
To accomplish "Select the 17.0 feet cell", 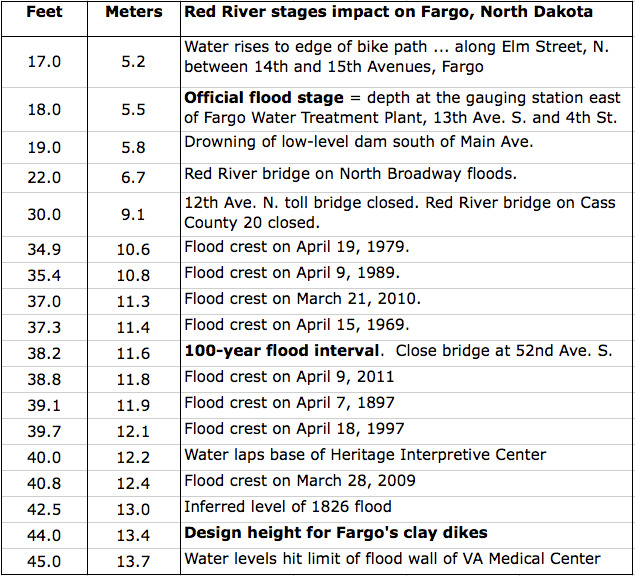I will (44, 61).
